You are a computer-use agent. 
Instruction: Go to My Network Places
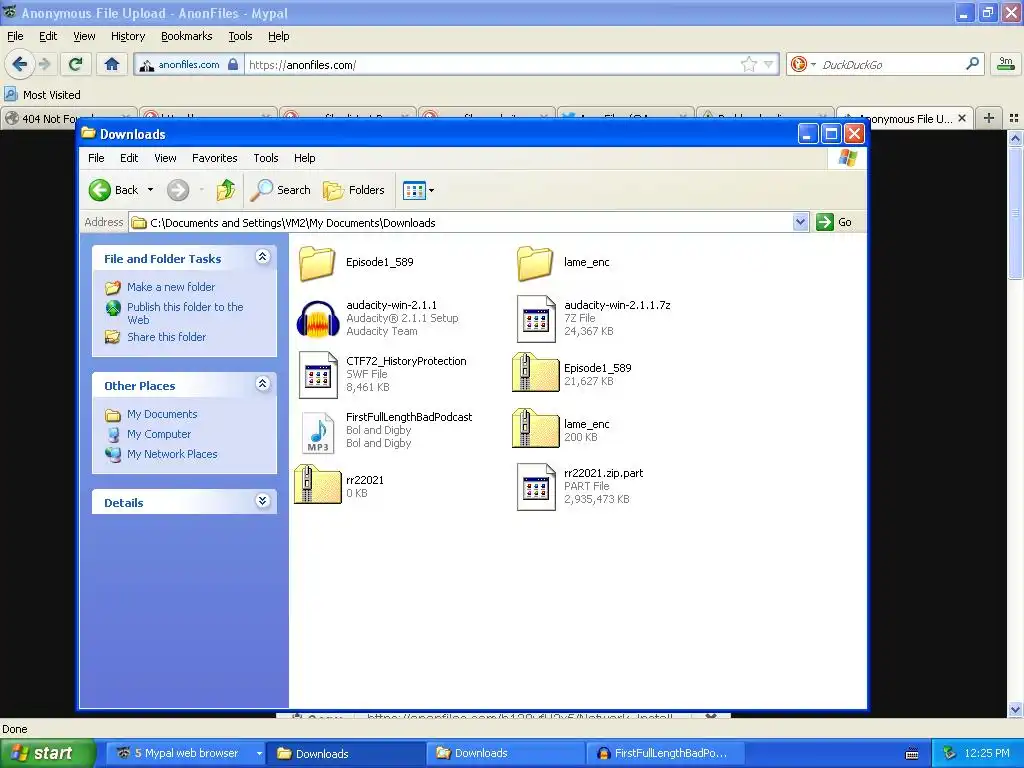point(172,454)
